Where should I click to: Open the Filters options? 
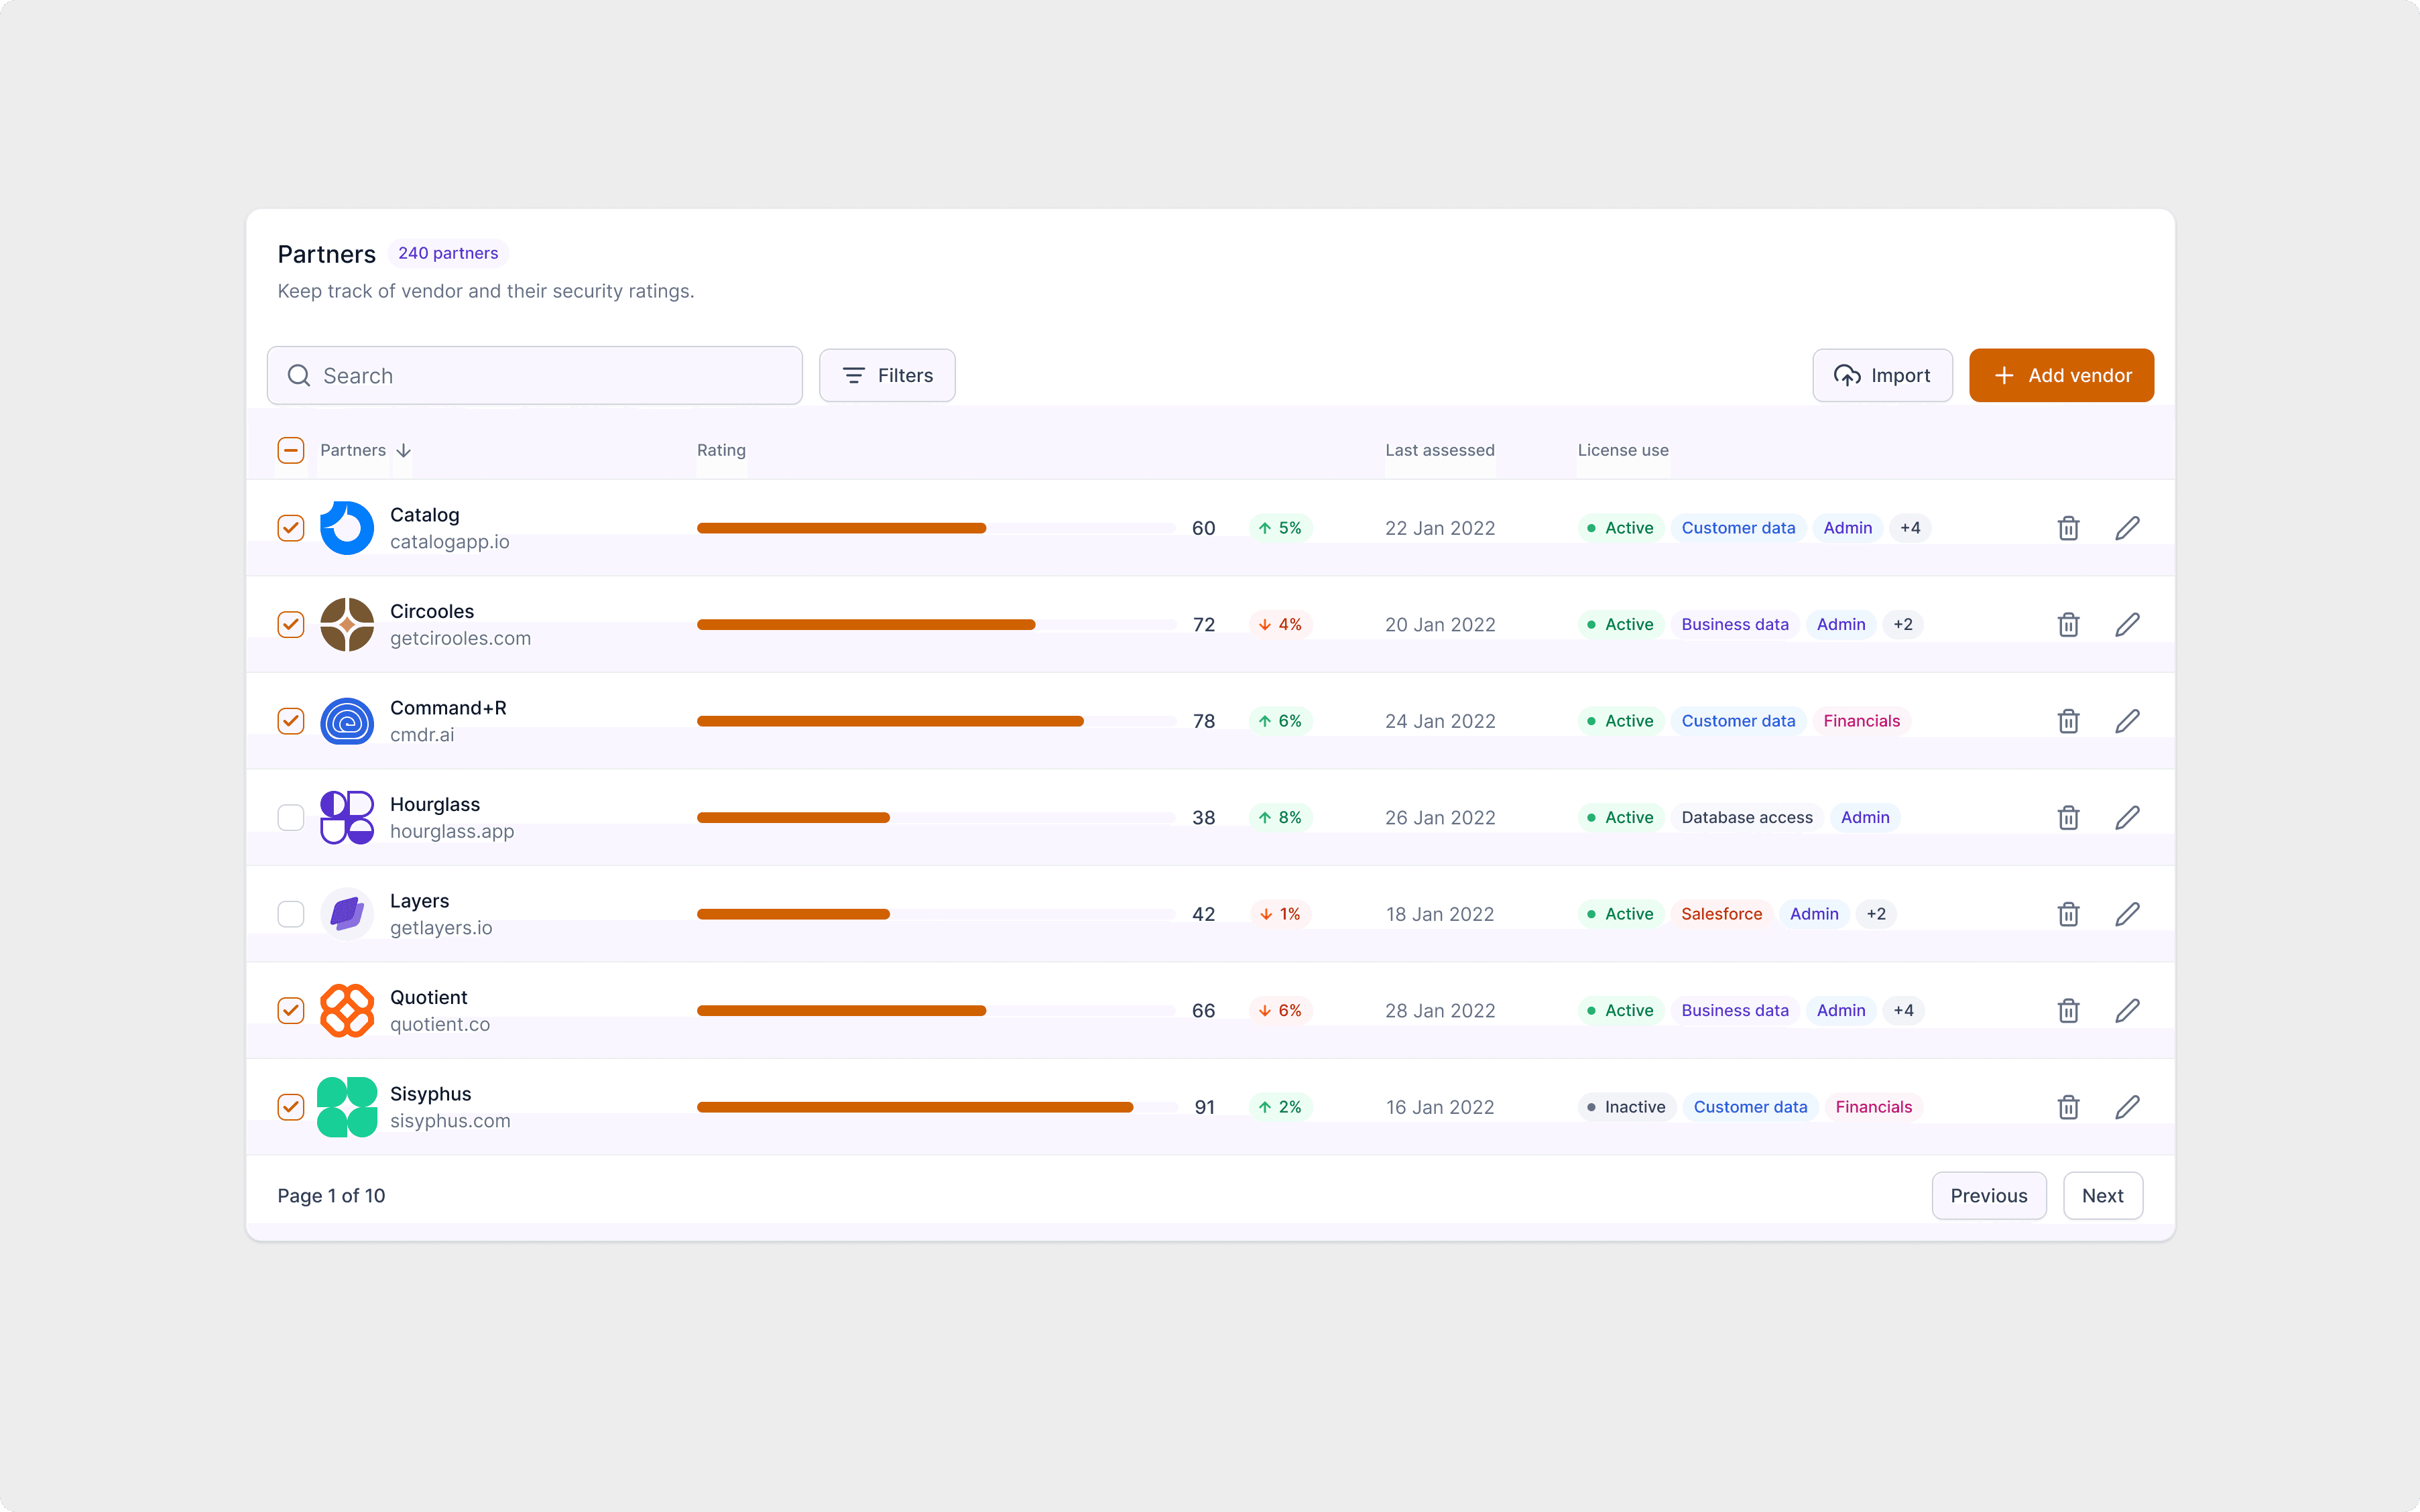click(886, 376)
